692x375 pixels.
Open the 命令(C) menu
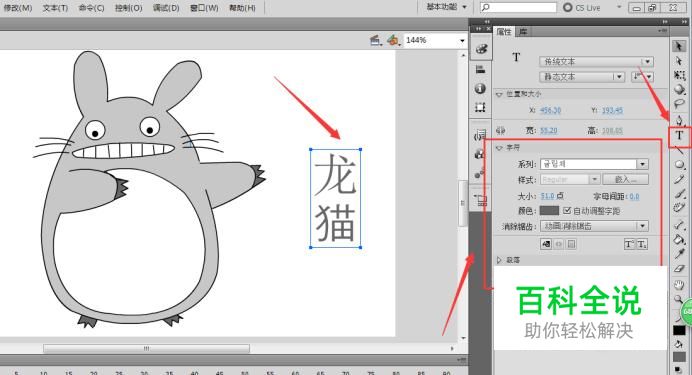coord(91,8)
